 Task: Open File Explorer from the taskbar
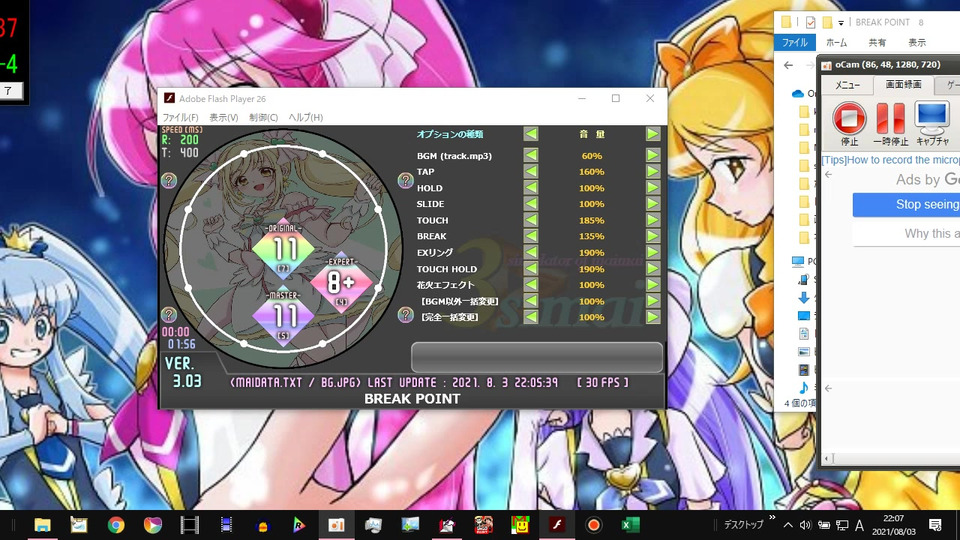[x=42, y=525]
